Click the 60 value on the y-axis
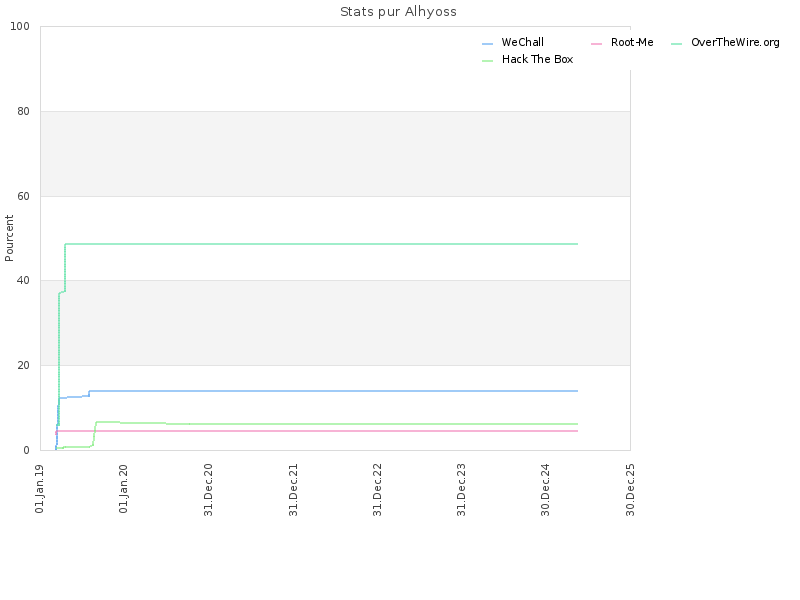Image resolution: width=800 pixels, height=600 pixels. point(23,196)
